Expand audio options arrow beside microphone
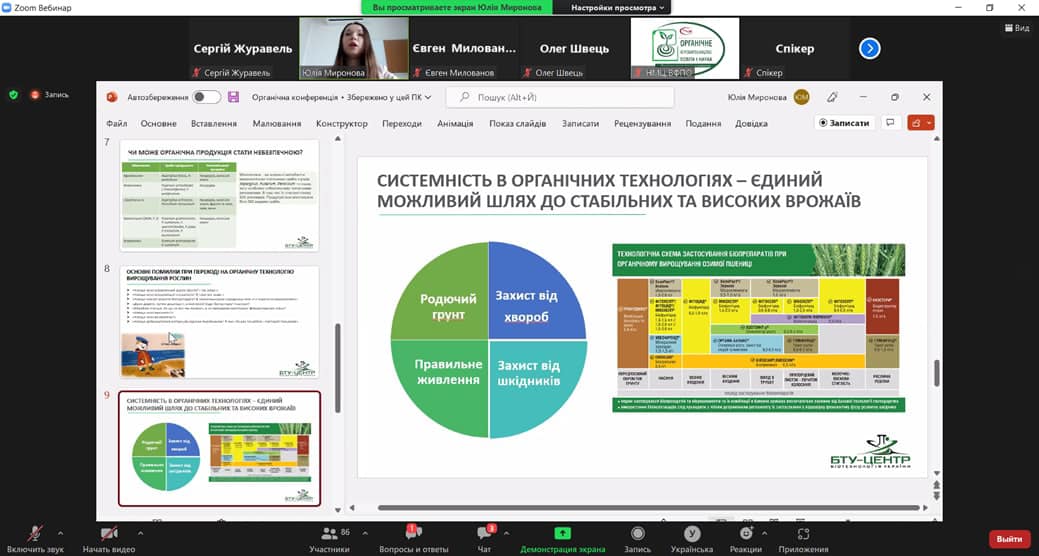Screen dimensions: 1039x556 click(60, 533)
